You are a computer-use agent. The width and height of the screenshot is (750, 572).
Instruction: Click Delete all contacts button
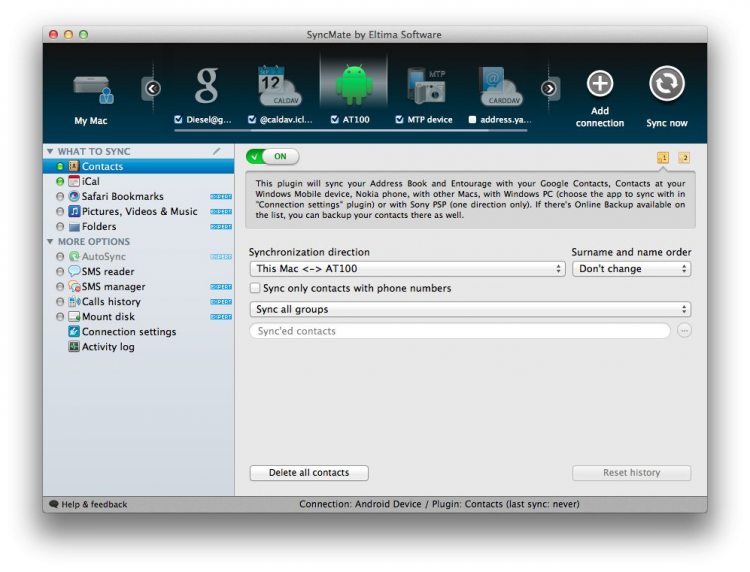tap(309, 473)
